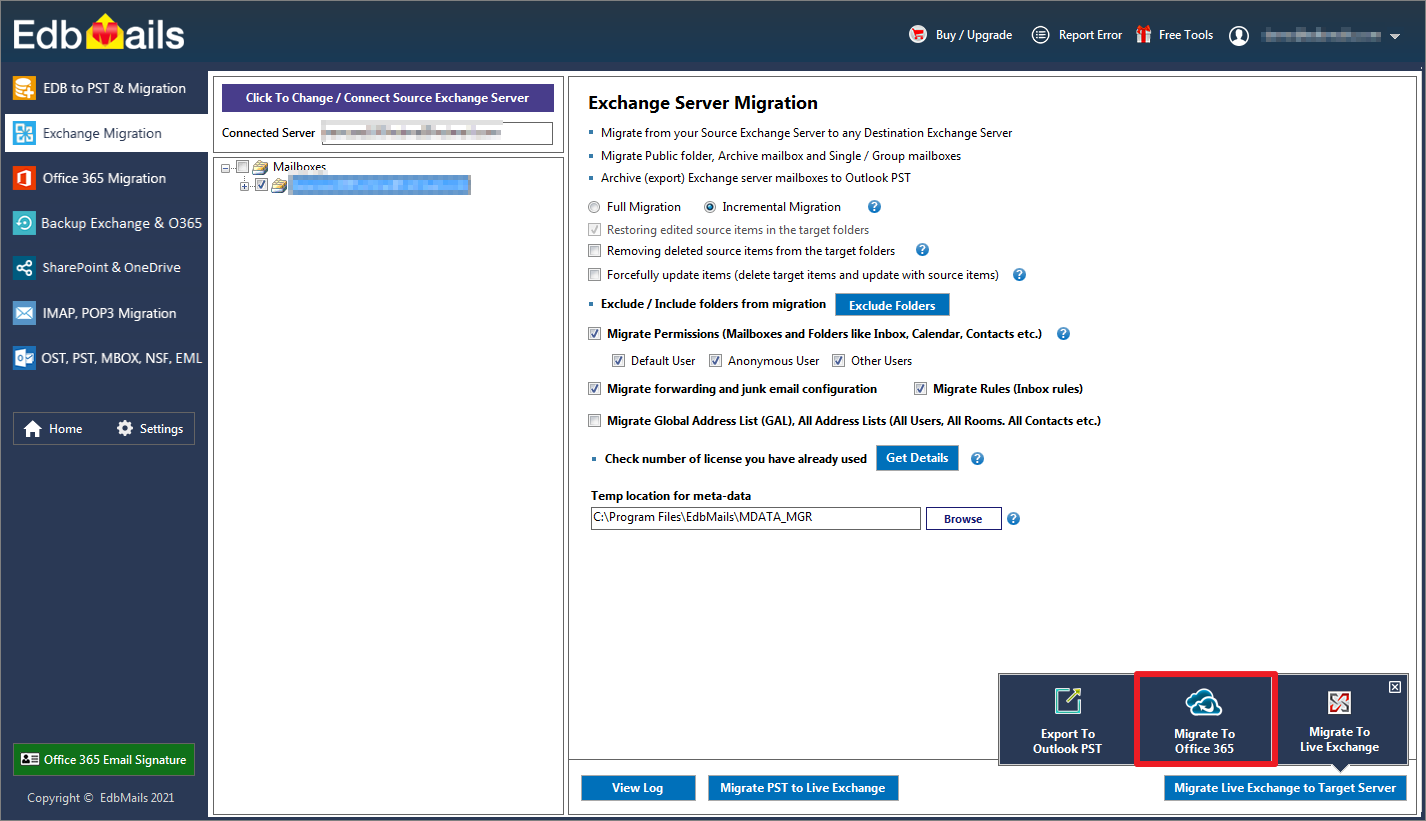Click the IMAP, POP3 Migration envelope icon

point(24,313)
